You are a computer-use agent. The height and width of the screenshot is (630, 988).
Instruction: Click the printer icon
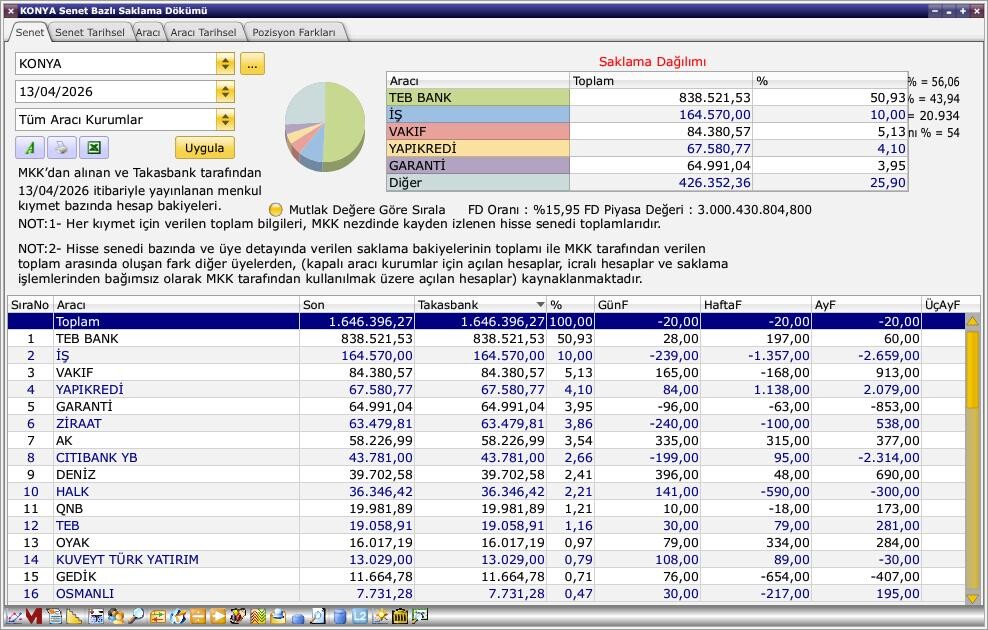[61, 148]
